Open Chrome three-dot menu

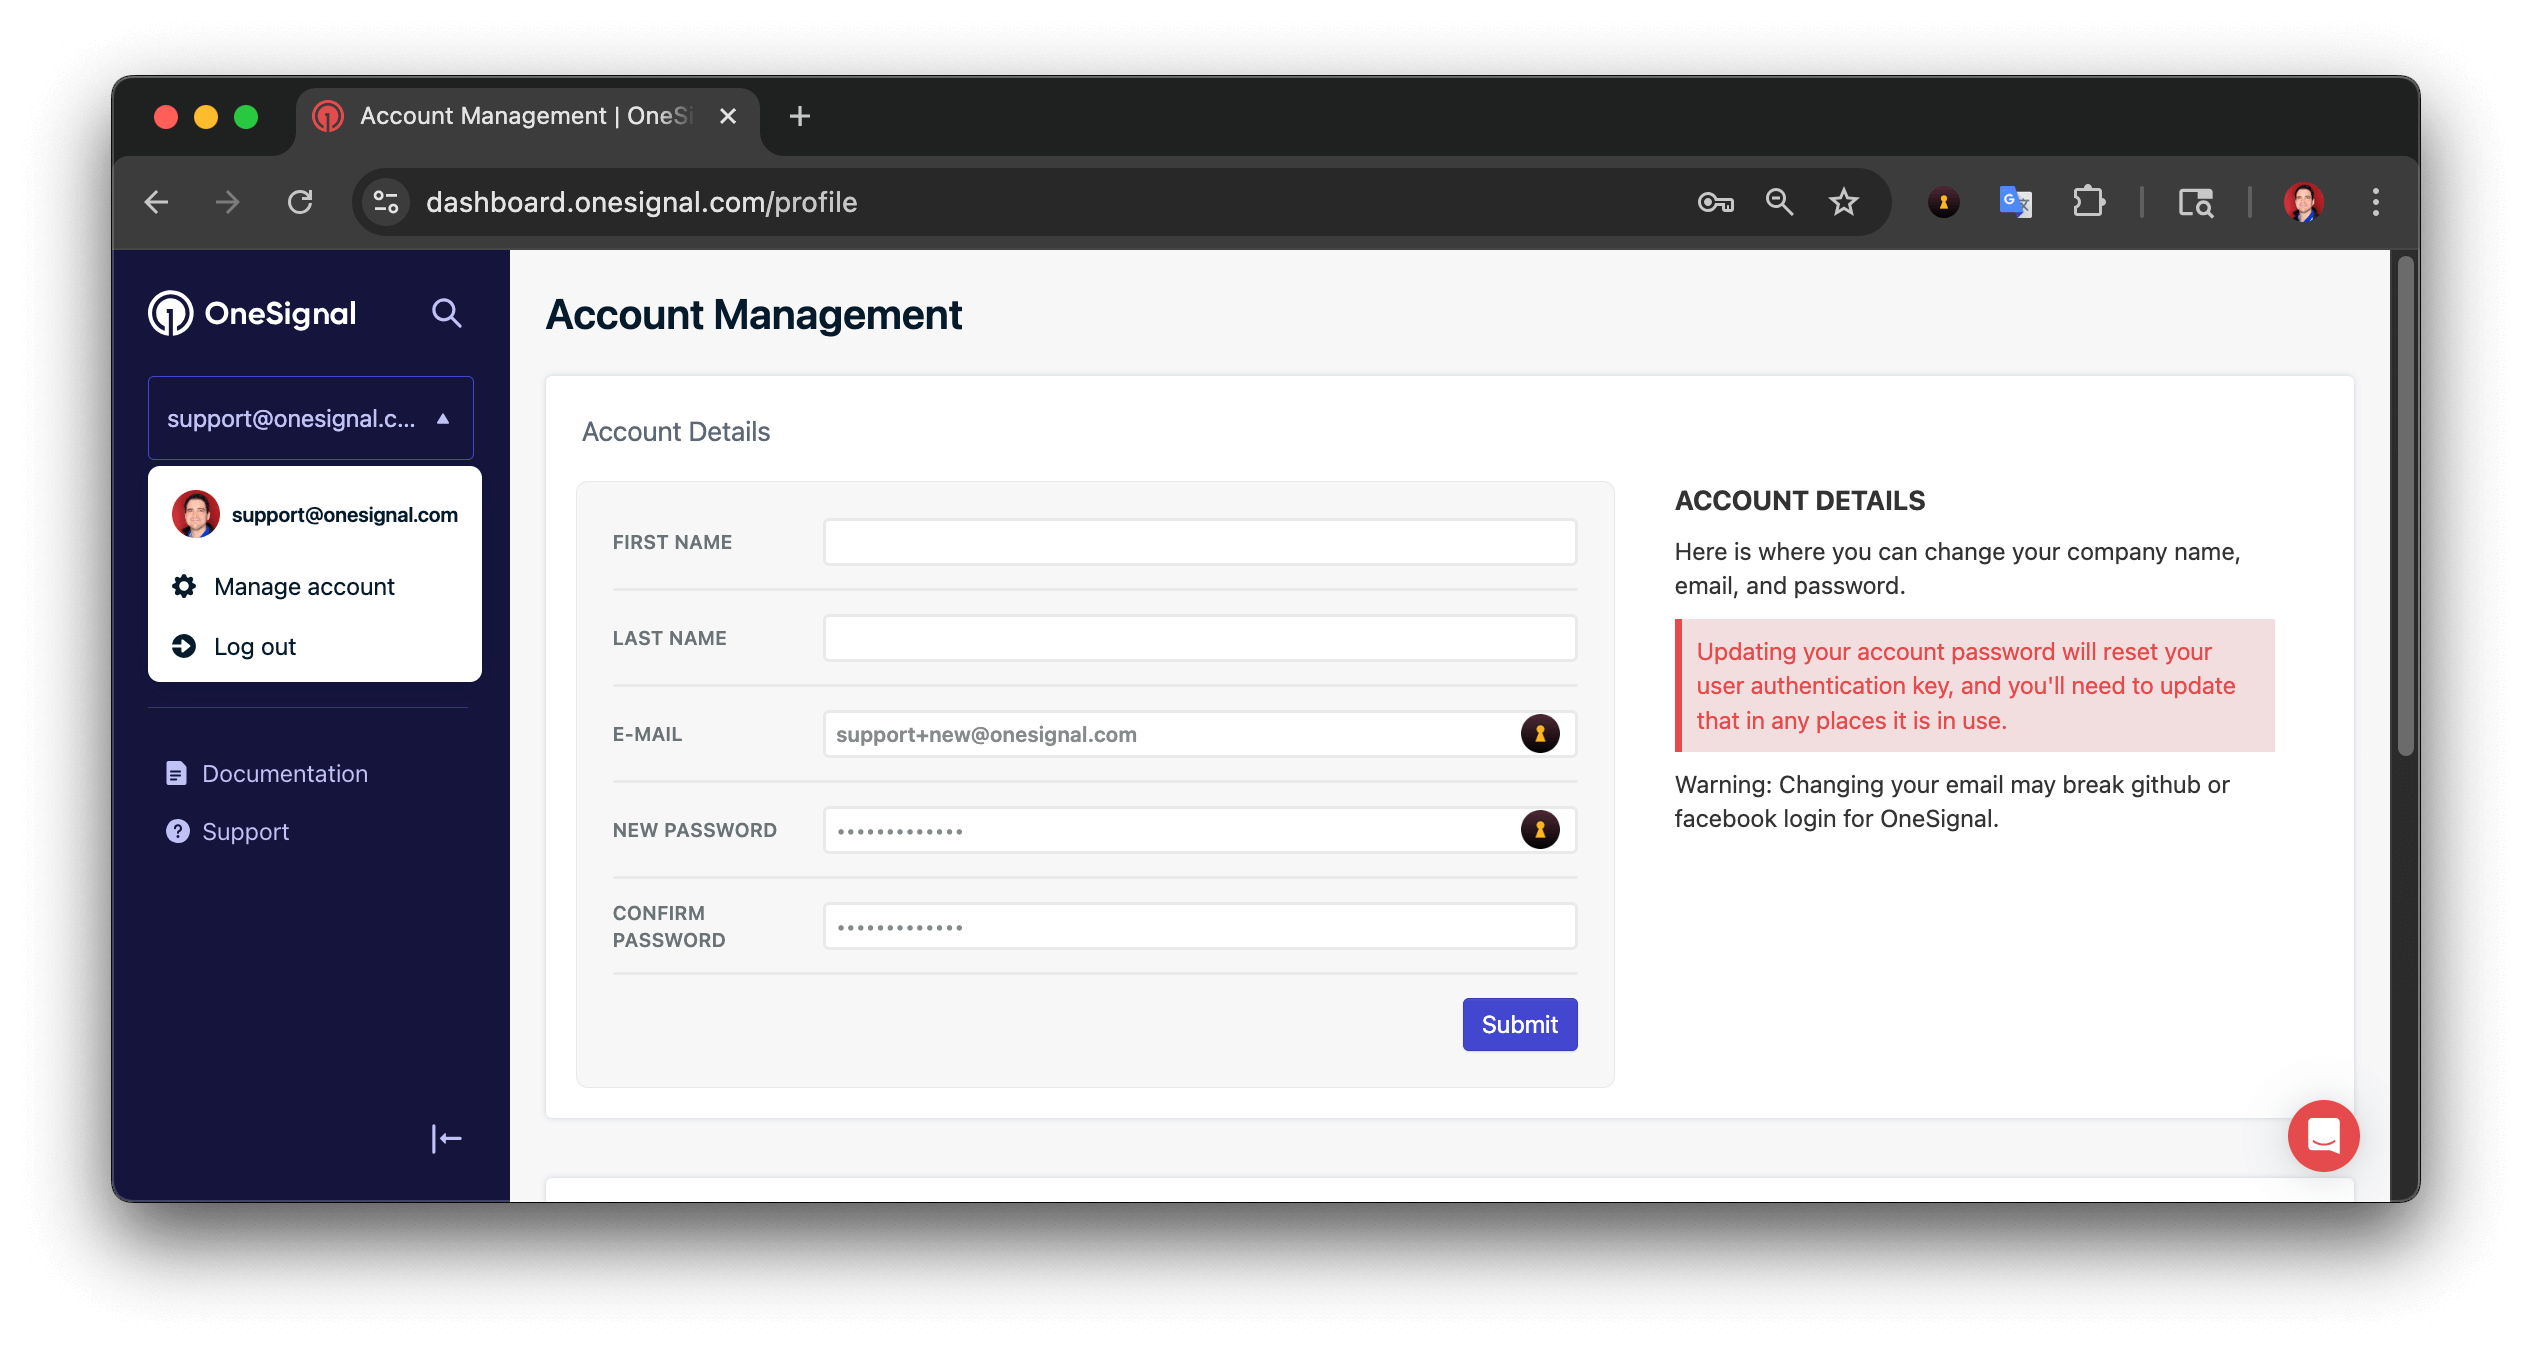pyautogui.click(x=2376, y=203)
